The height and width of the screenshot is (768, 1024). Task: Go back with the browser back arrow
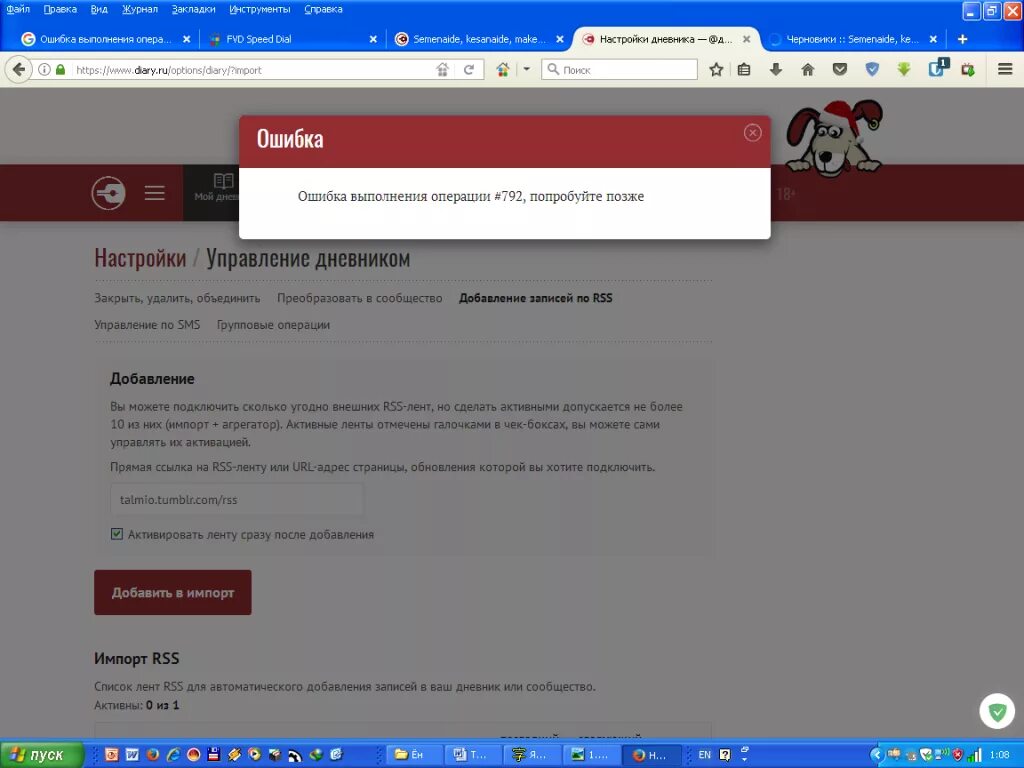tap(18, 69)
